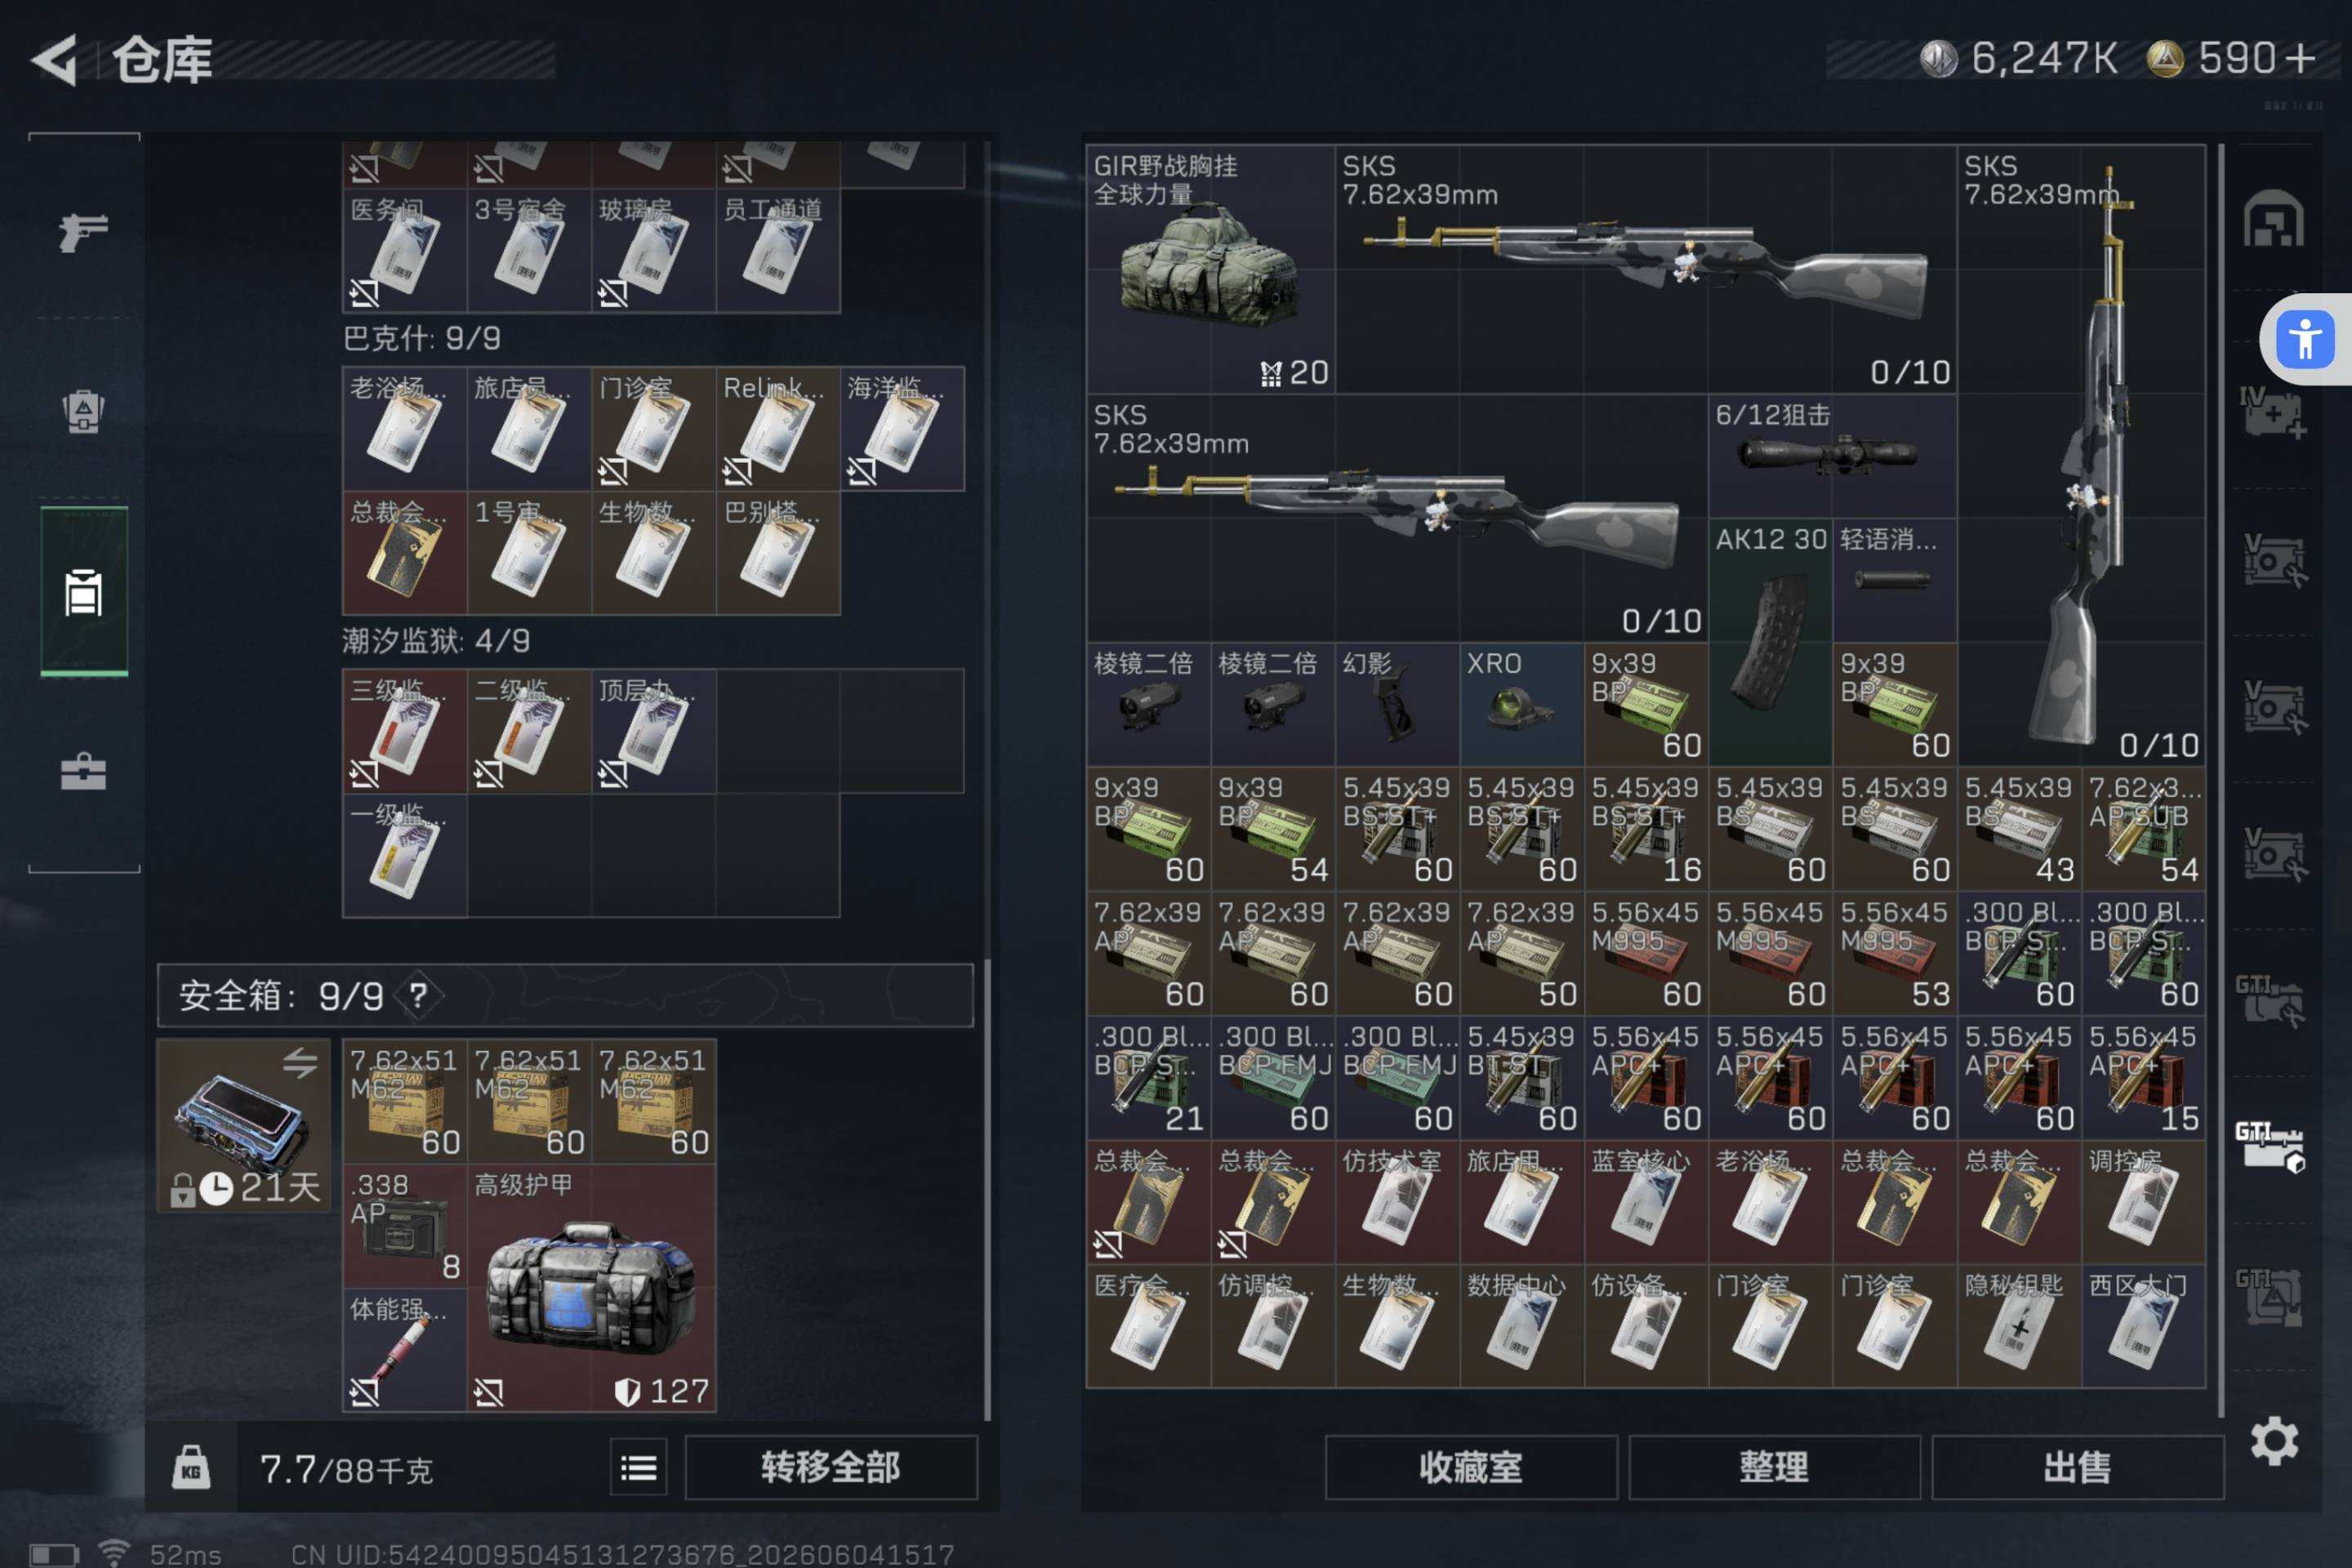Select the 5.45x39 BS stack of 43

2019,829
